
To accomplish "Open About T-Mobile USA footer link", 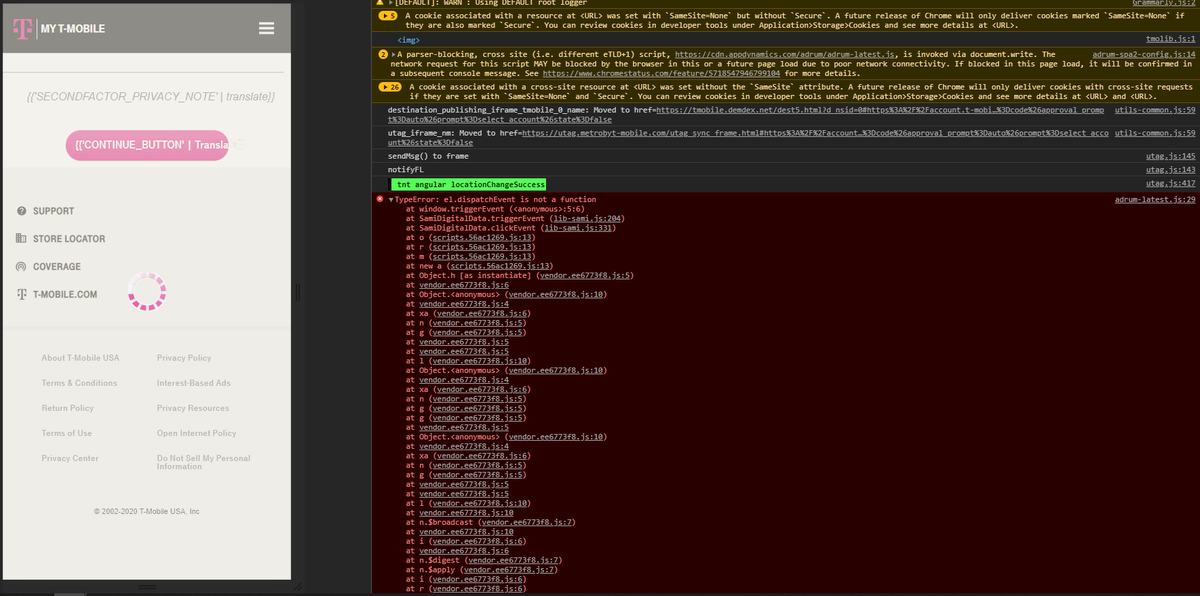I will click(80, 358).
